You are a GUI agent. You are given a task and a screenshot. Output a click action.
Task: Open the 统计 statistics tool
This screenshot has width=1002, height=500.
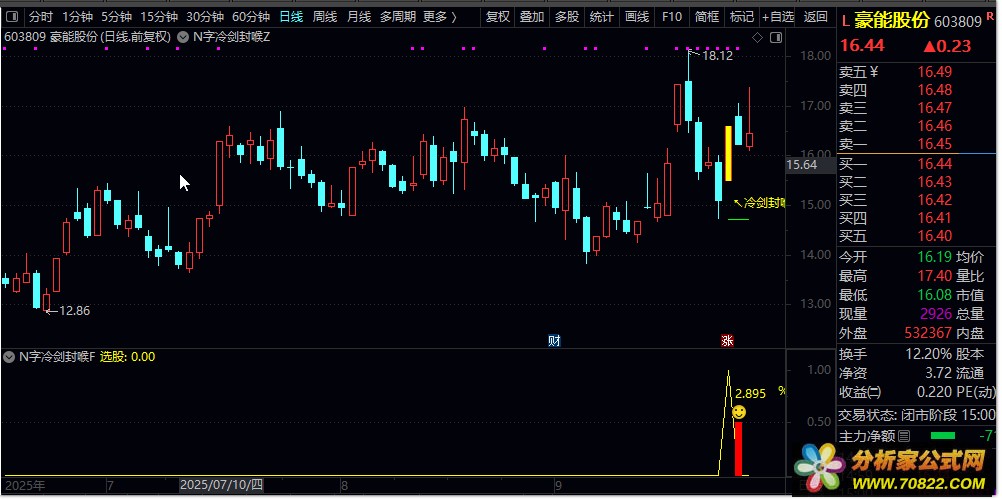[x=601, y=17]
